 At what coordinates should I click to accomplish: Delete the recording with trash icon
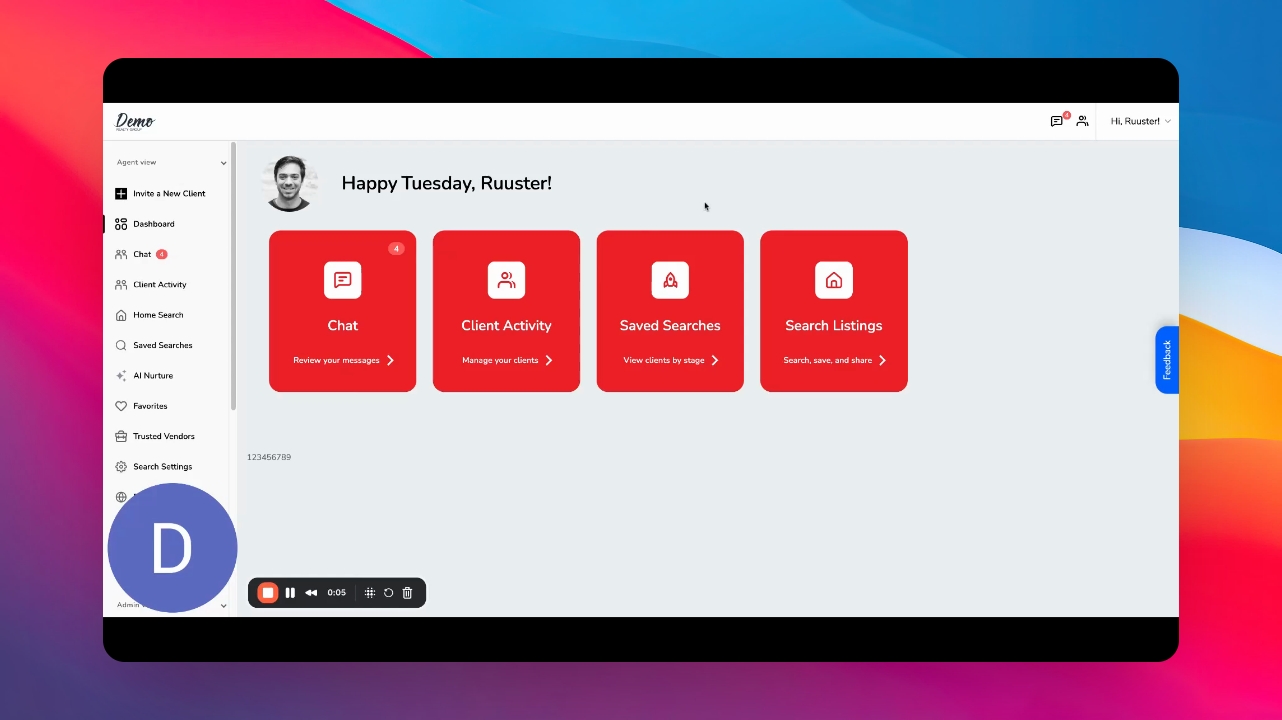(407, 593)
